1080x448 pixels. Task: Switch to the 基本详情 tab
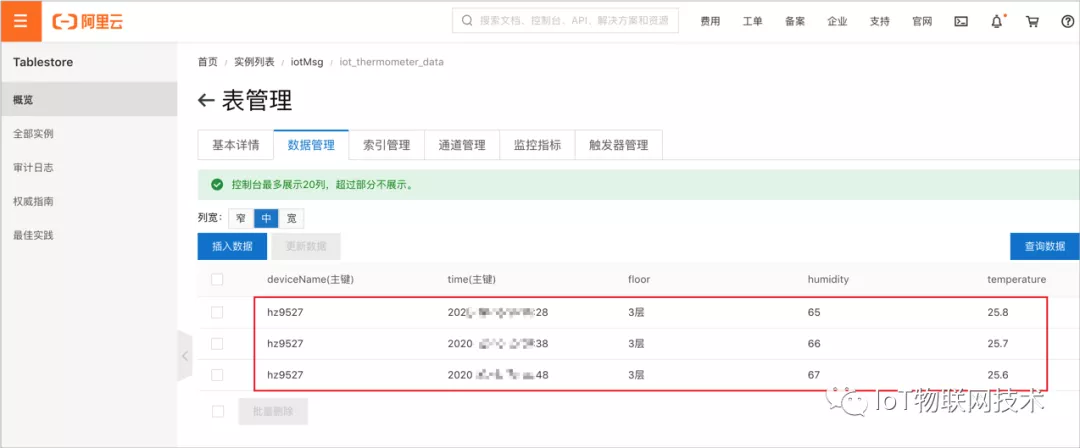pos(236,145)
